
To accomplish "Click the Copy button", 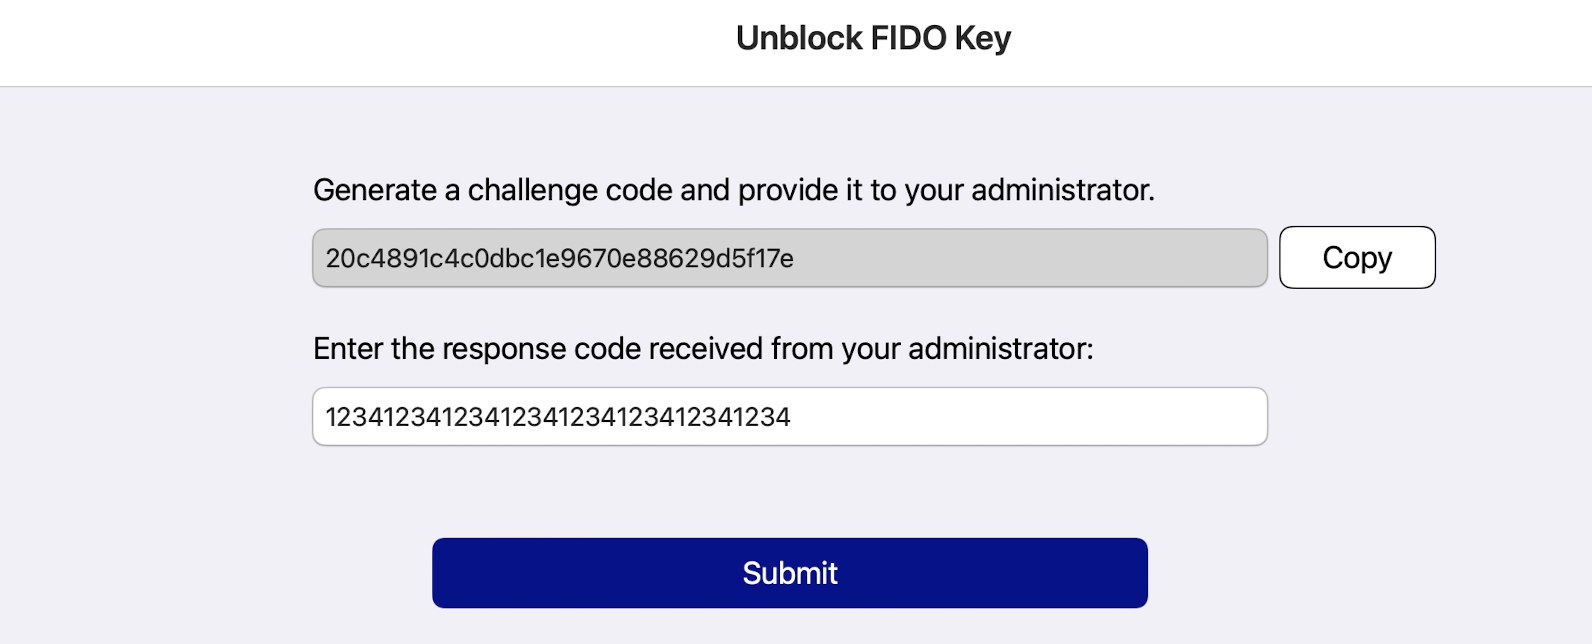I will 1357,257.
